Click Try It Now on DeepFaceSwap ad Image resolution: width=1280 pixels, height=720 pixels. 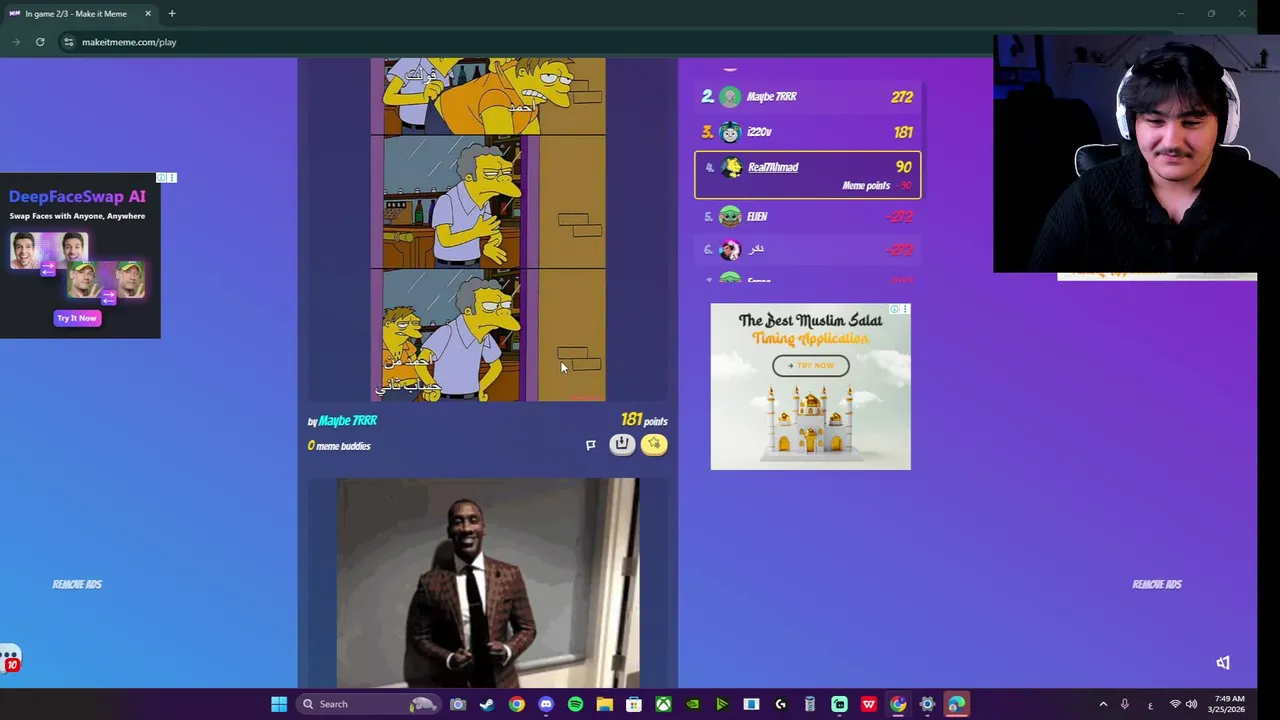(x=77, y=318)
